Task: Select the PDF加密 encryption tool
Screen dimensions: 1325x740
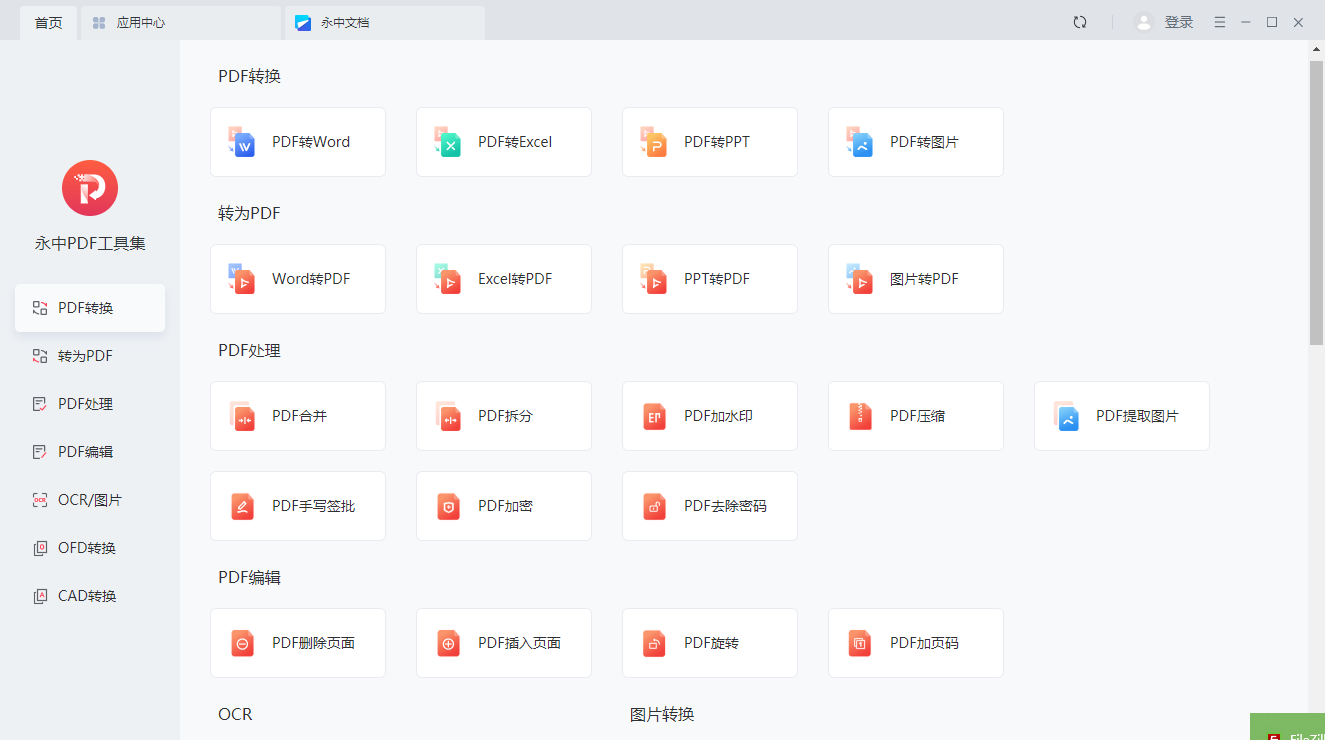Action: point(503,506)
